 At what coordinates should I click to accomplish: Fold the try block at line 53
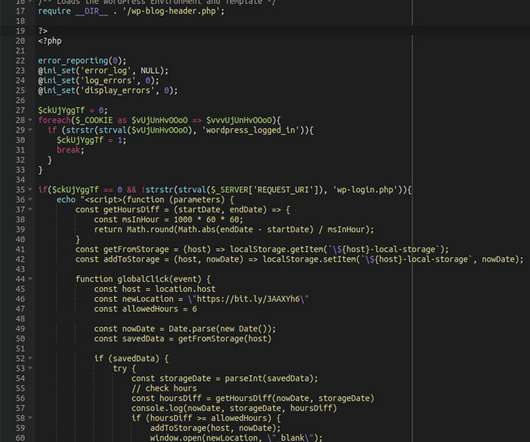tap(30, 368)
